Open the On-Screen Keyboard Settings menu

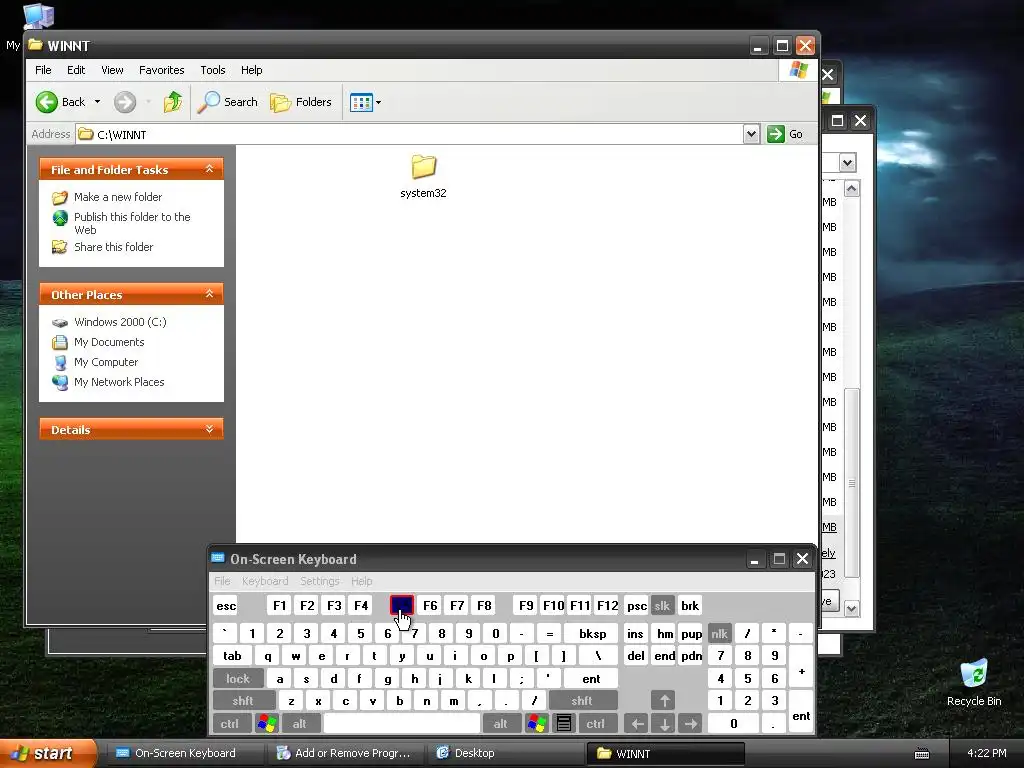319,581
